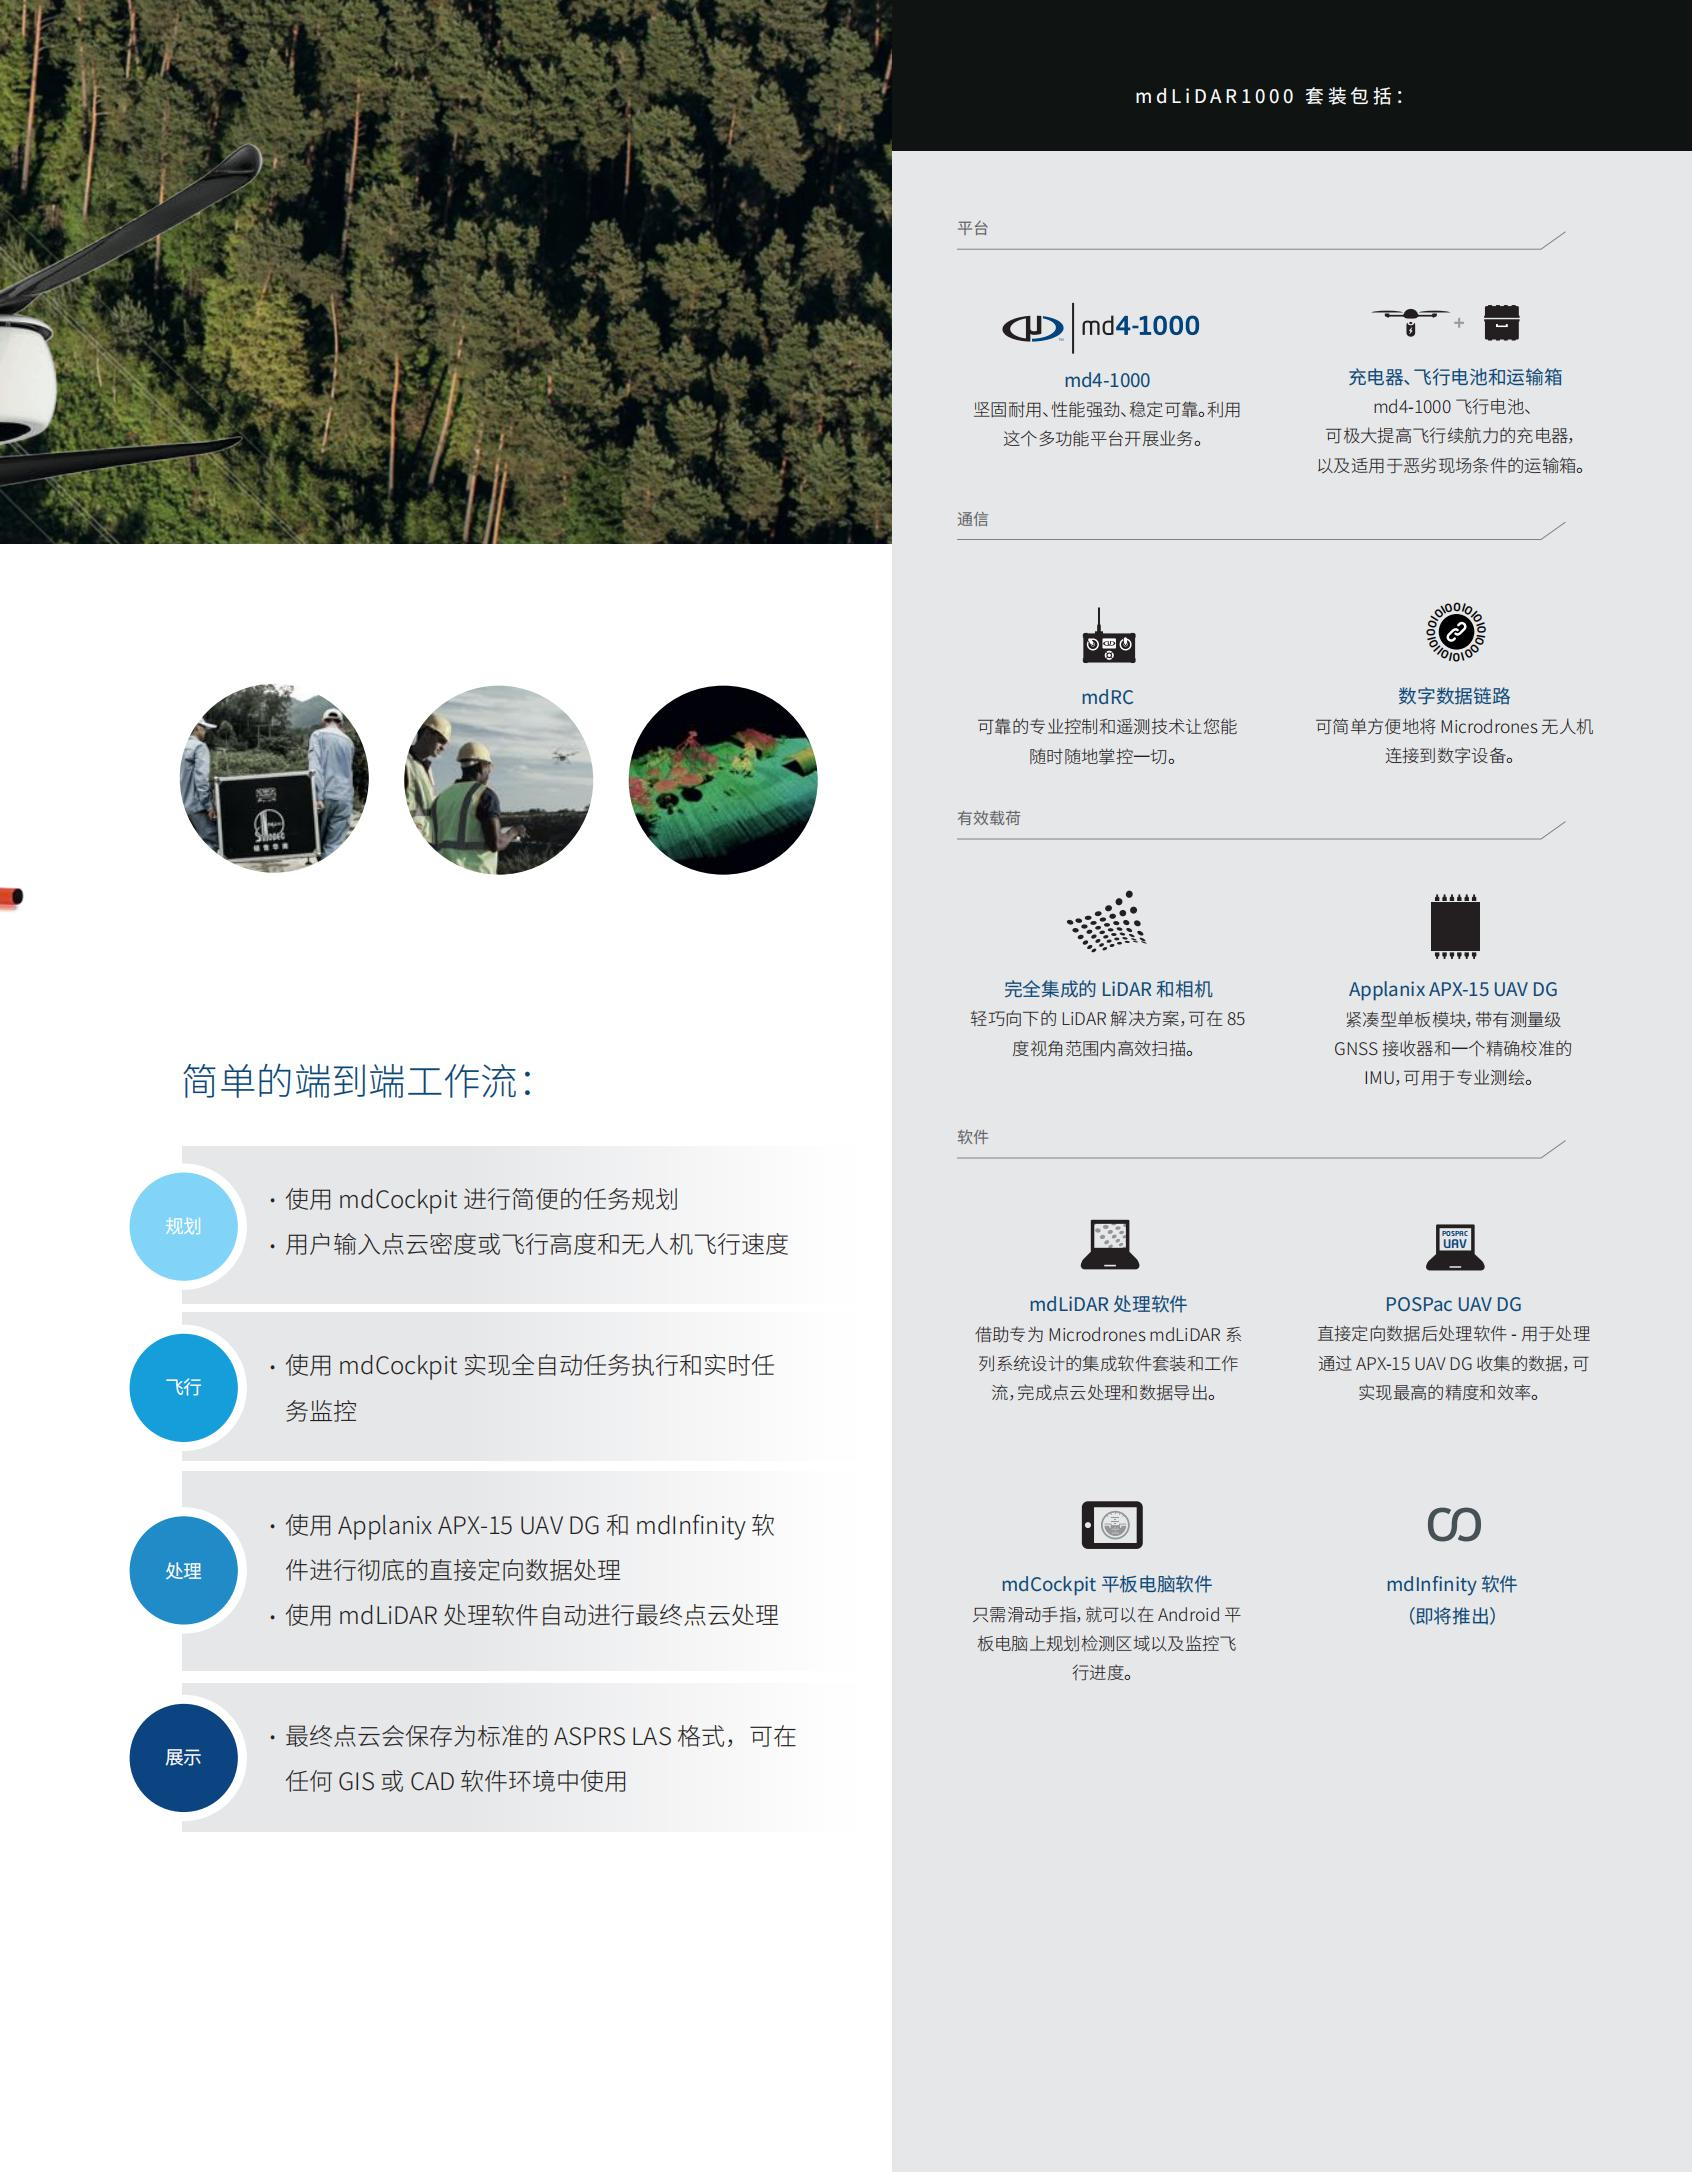Click the mdRC blue heading
Screen dimensions: 1692x2172
[x=1107, y=697]
